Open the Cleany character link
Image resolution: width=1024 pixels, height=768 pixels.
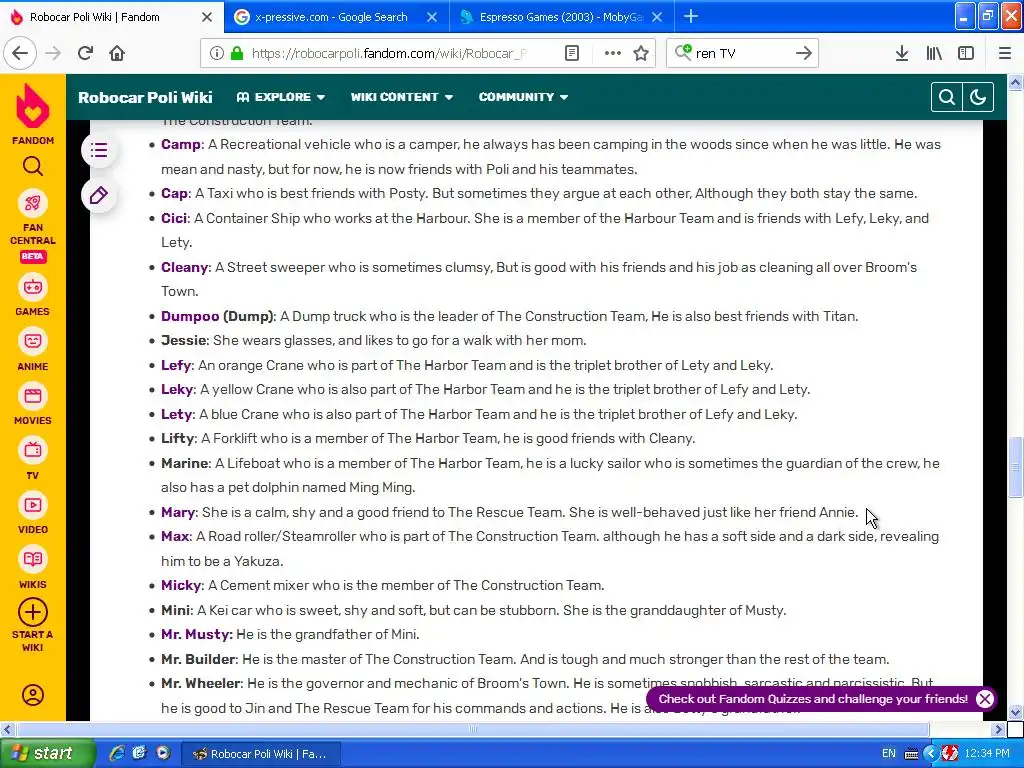tap(185, 267)
